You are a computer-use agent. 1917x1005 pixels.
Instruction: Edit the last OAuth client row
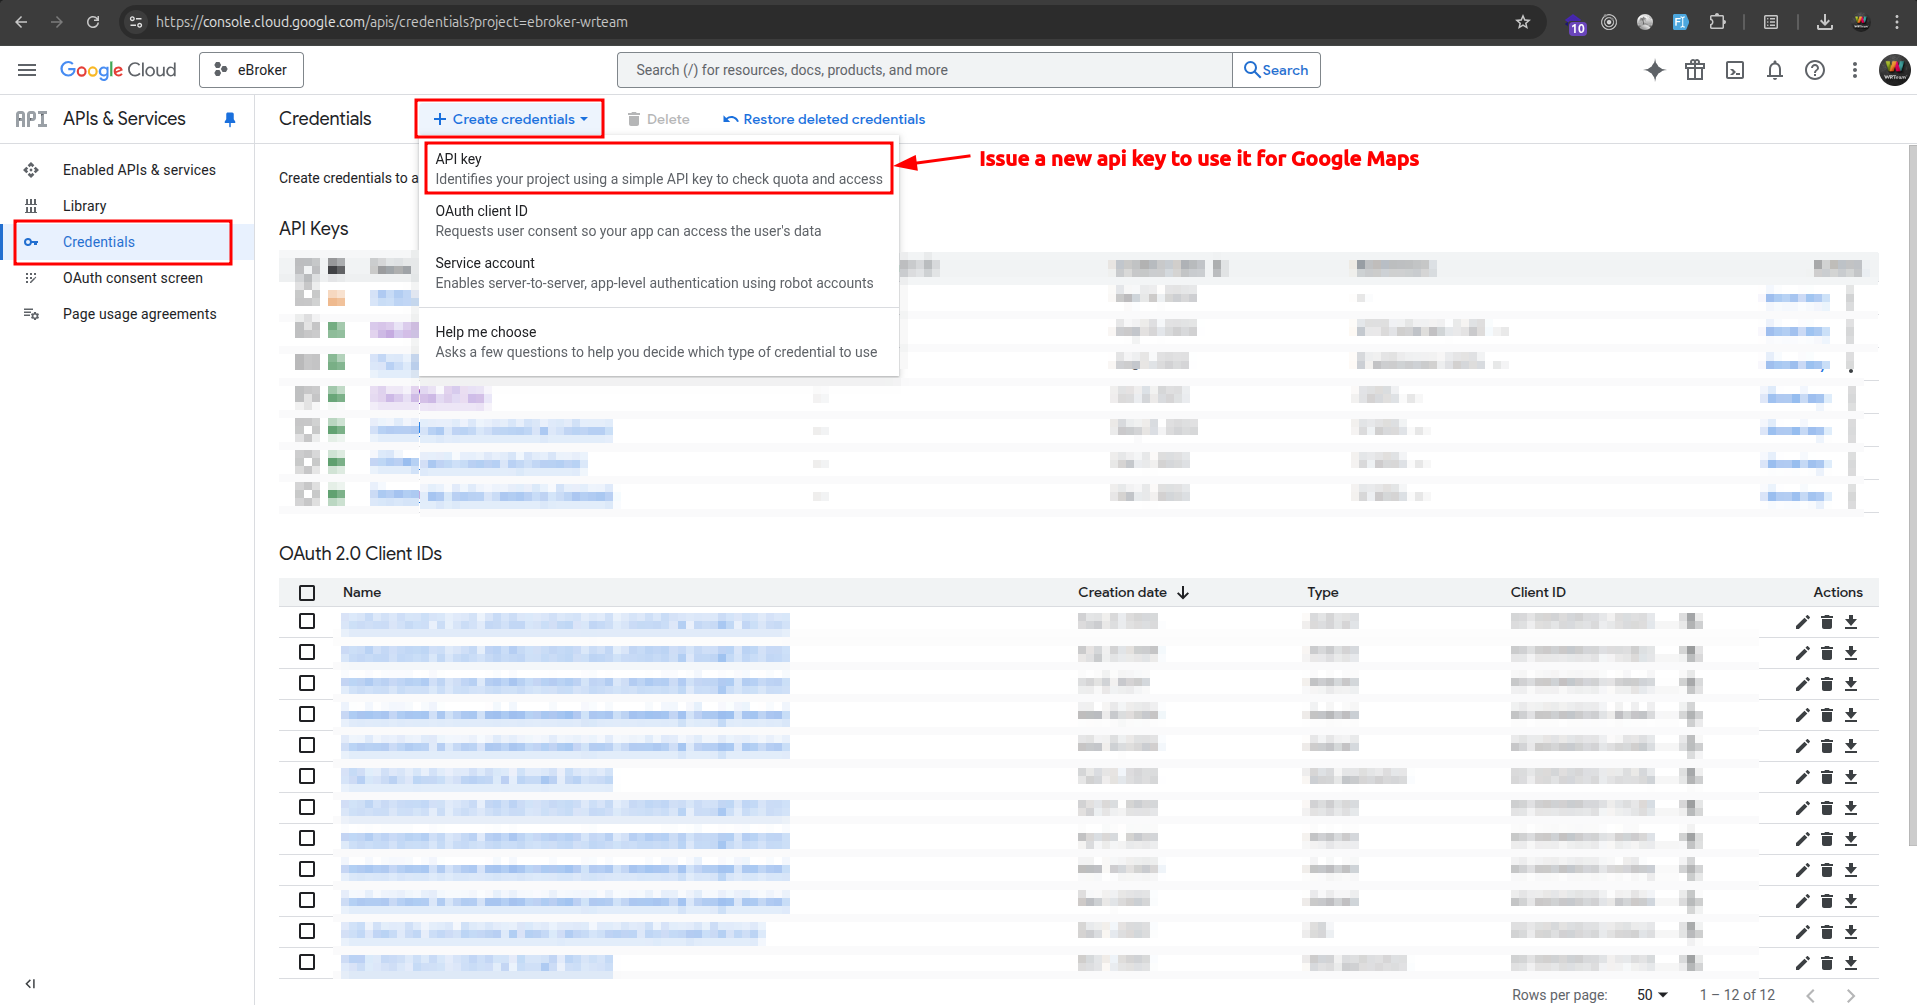pyautogui.click(x=1802, y=963)
